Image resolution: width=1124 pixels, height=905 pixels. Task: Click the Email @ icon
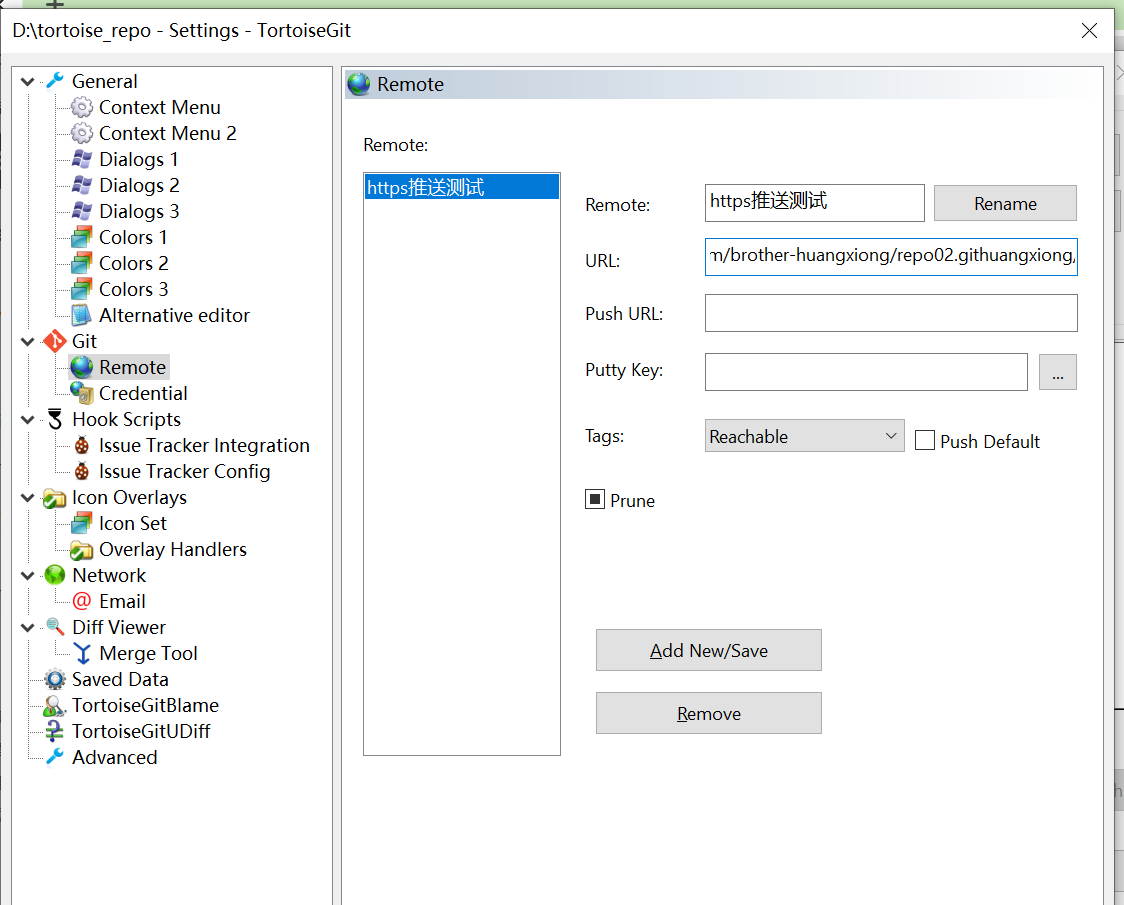pyautogui.click(x=82, y=601)
